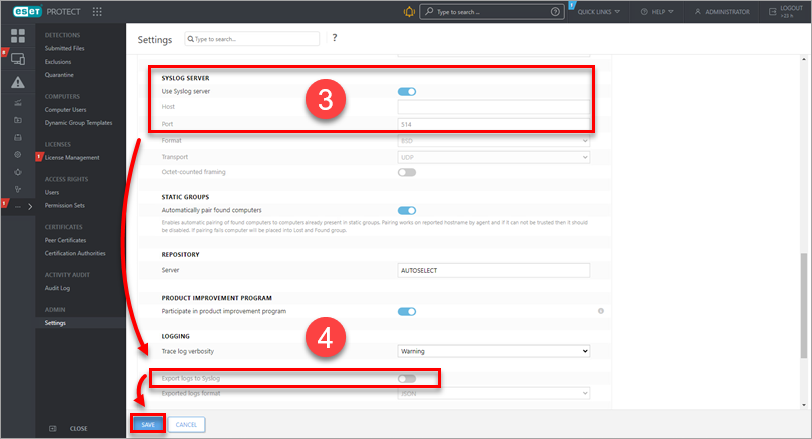
Task: Open the Dashboard grid icon in sidebar
Action: (x=18, y=36)
